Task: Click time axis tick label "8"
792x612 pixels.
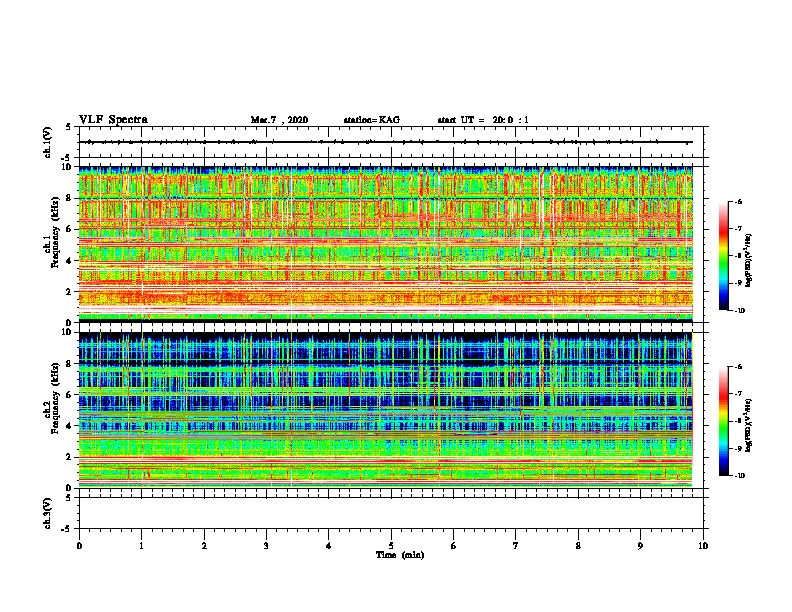Action: point(578,546)
